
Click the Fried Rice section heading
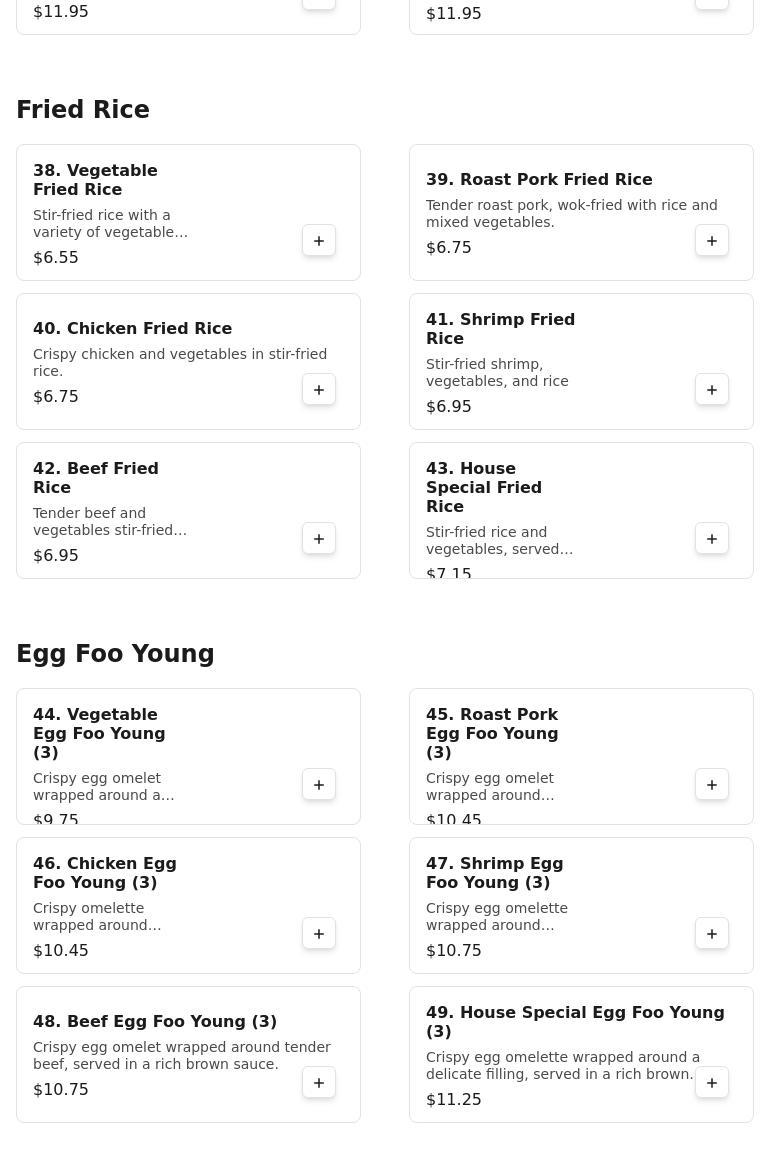(x=83, y=110)
